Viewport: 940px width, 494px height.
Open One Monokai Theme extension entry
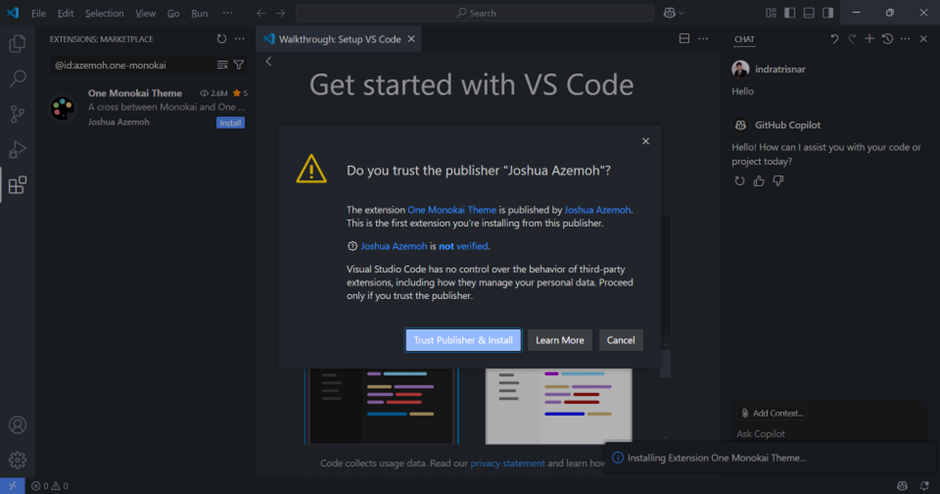pyautogui.click(x=147, y=107)
